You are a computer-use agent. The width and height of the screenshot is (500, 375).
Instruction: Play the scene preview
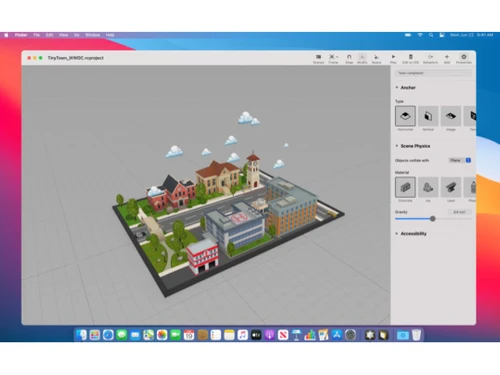pos(393,59)
